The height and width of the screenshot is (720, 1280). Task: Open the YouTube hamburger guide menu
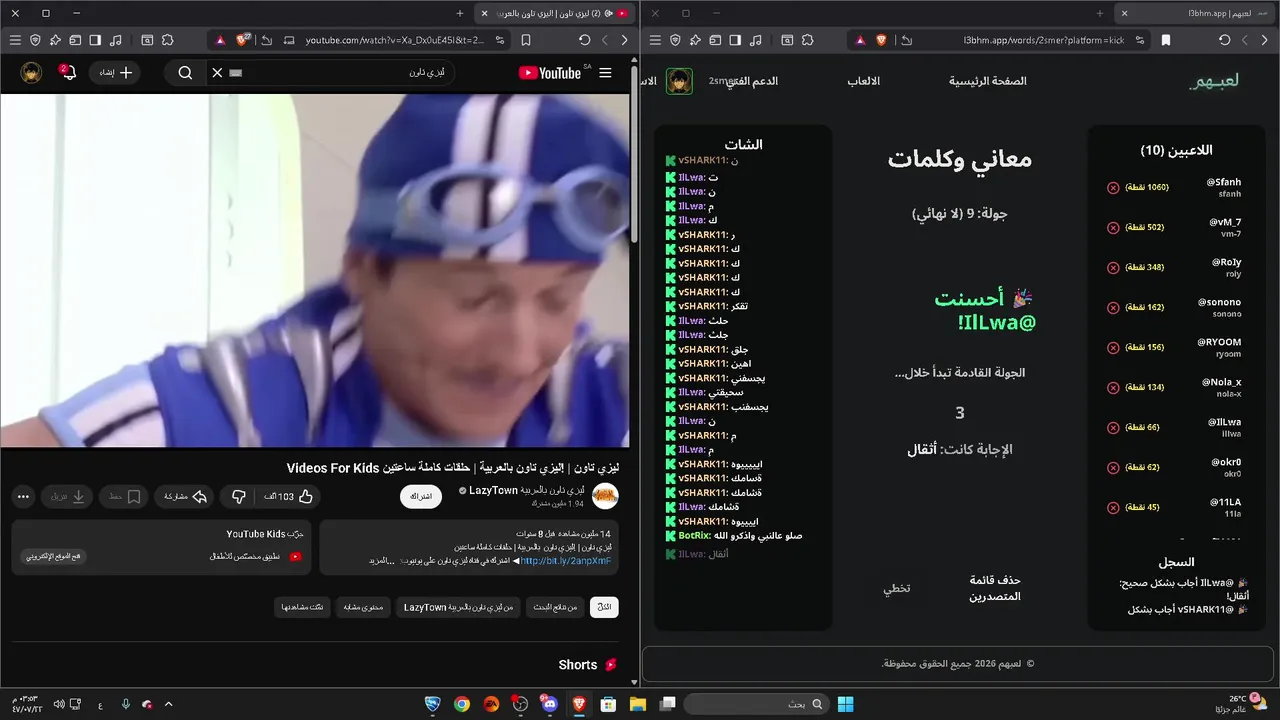coord(605,73)
